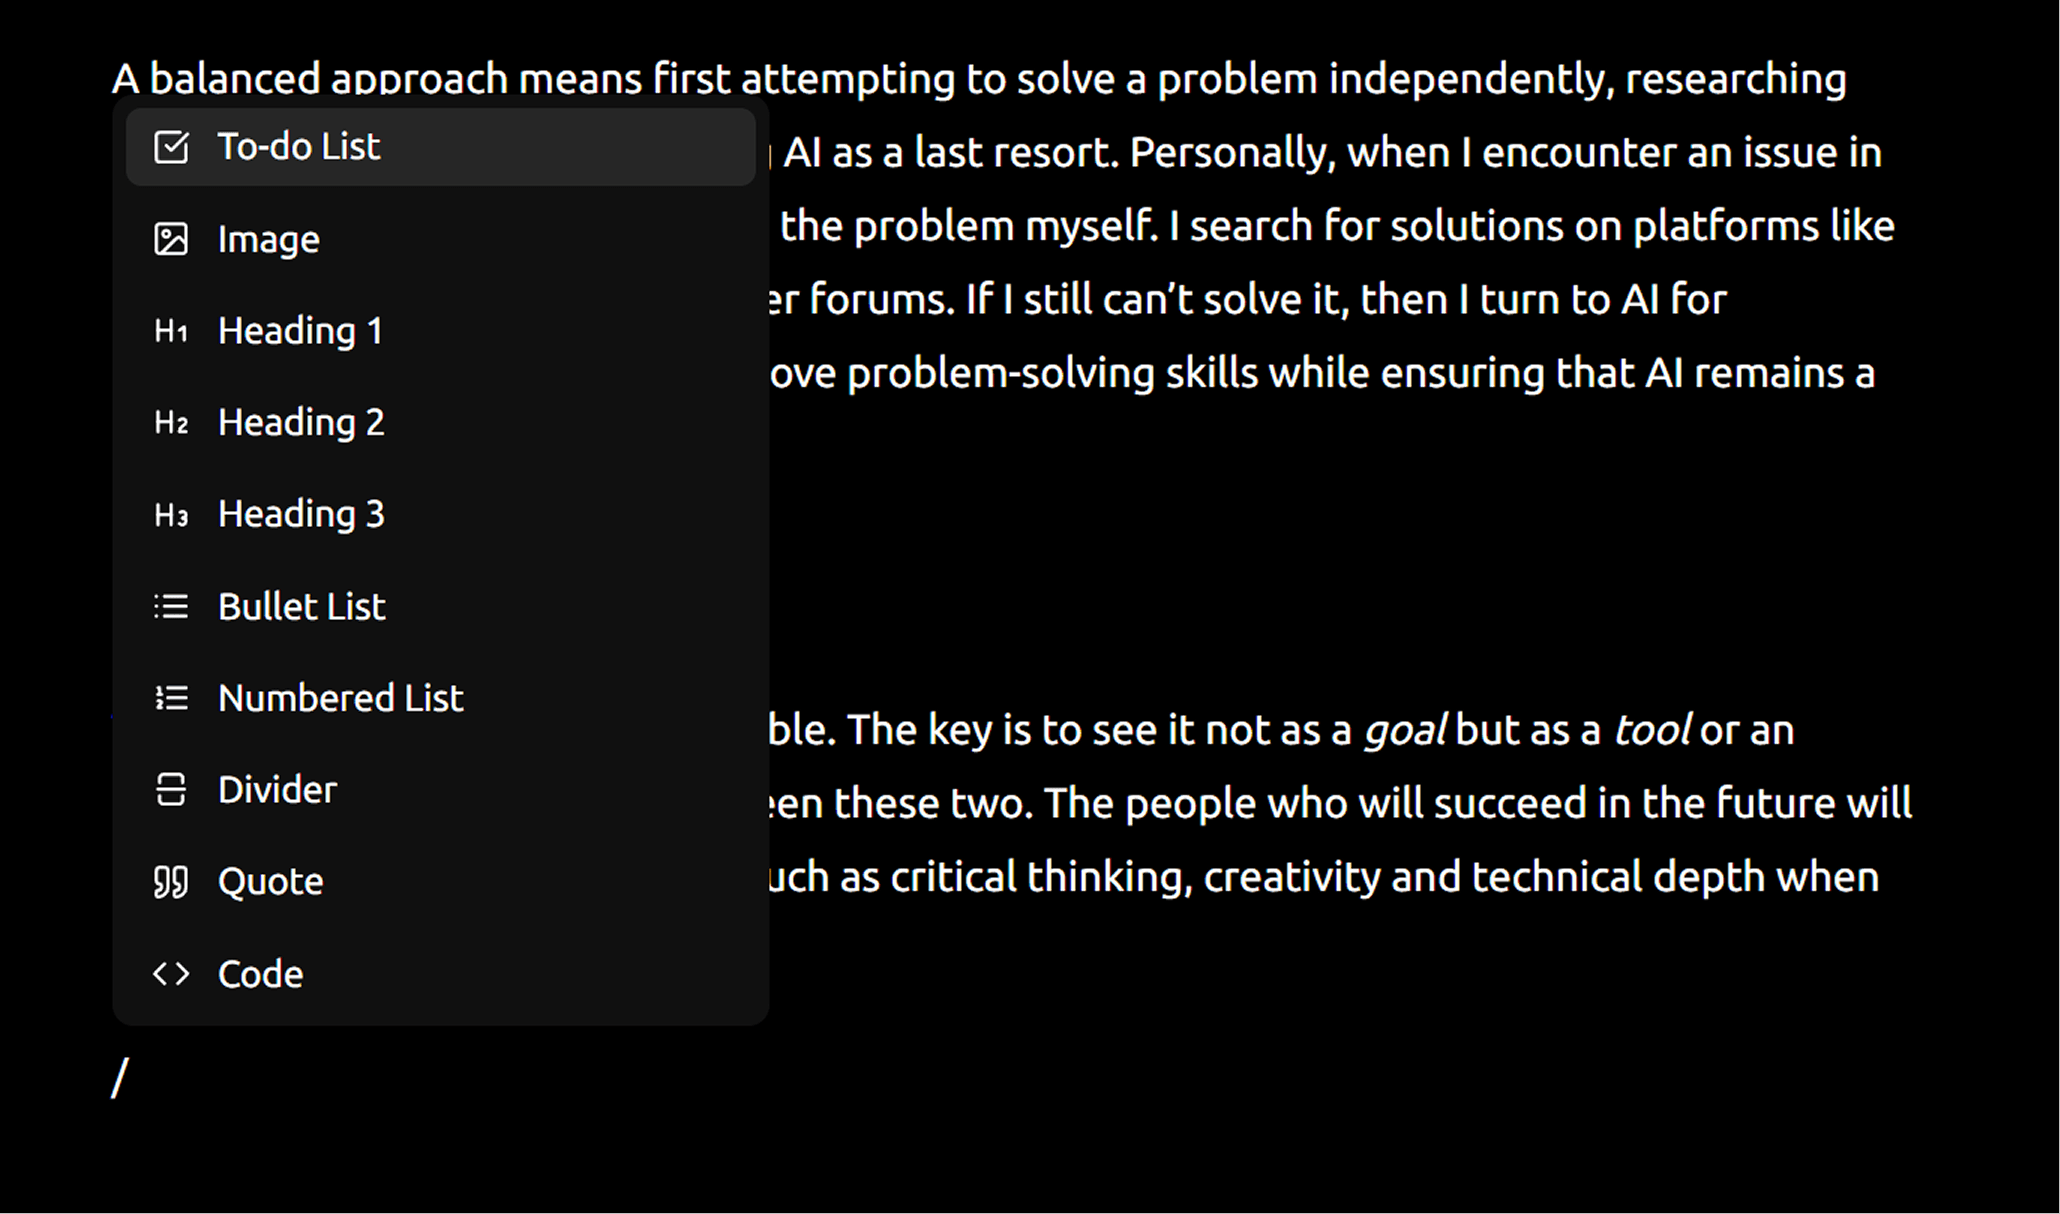Click the To-do List checkbox icon
Image resolution: width=2060 pixels, height=1214 pixels.
pos(171,147)
